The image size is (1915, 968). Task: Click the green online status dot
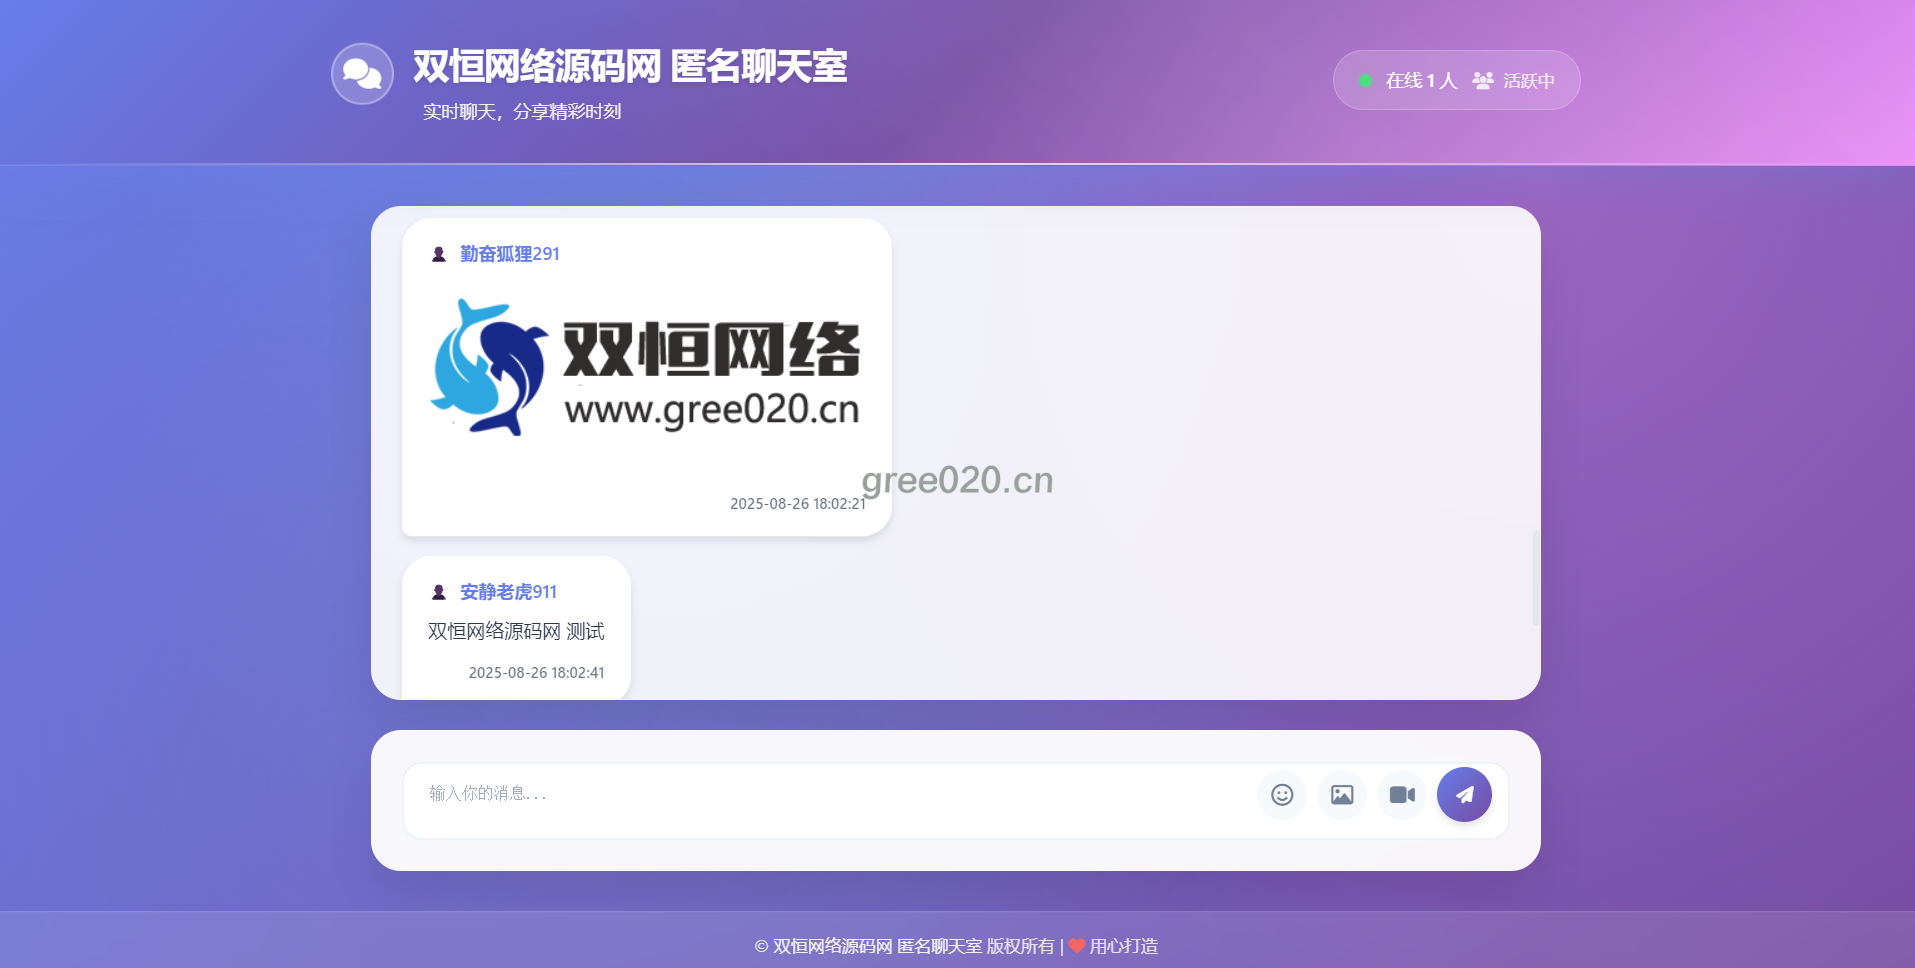[1365, 81]
